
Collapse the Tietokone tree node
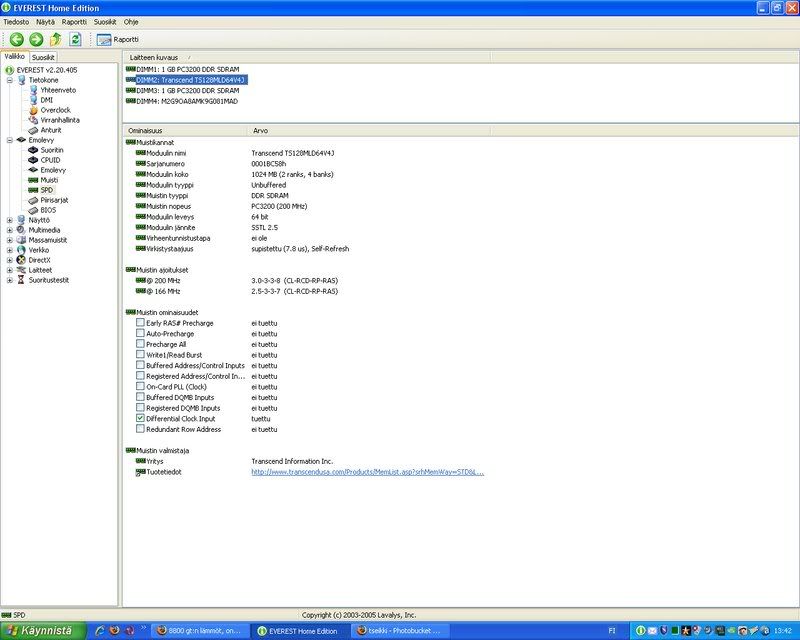(x=9, y=80)
